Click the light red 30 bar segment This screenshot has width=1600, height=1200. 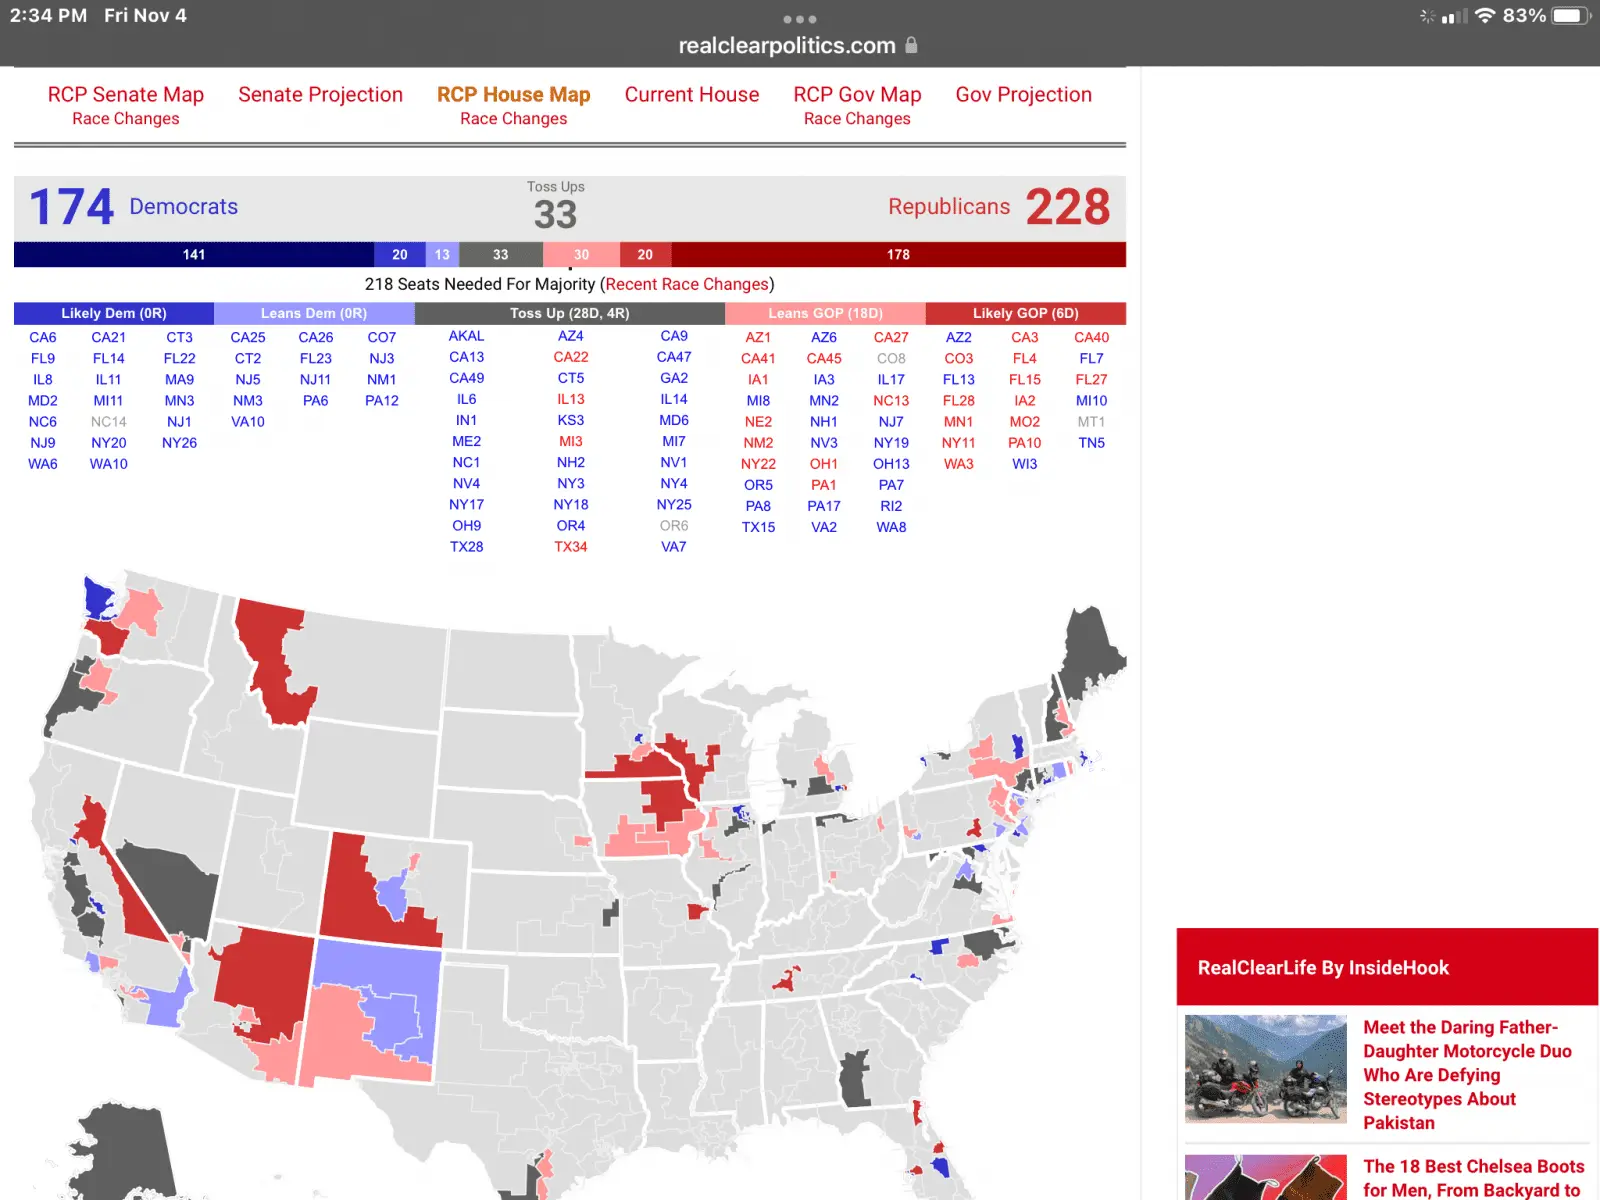[x=581, y=255]
